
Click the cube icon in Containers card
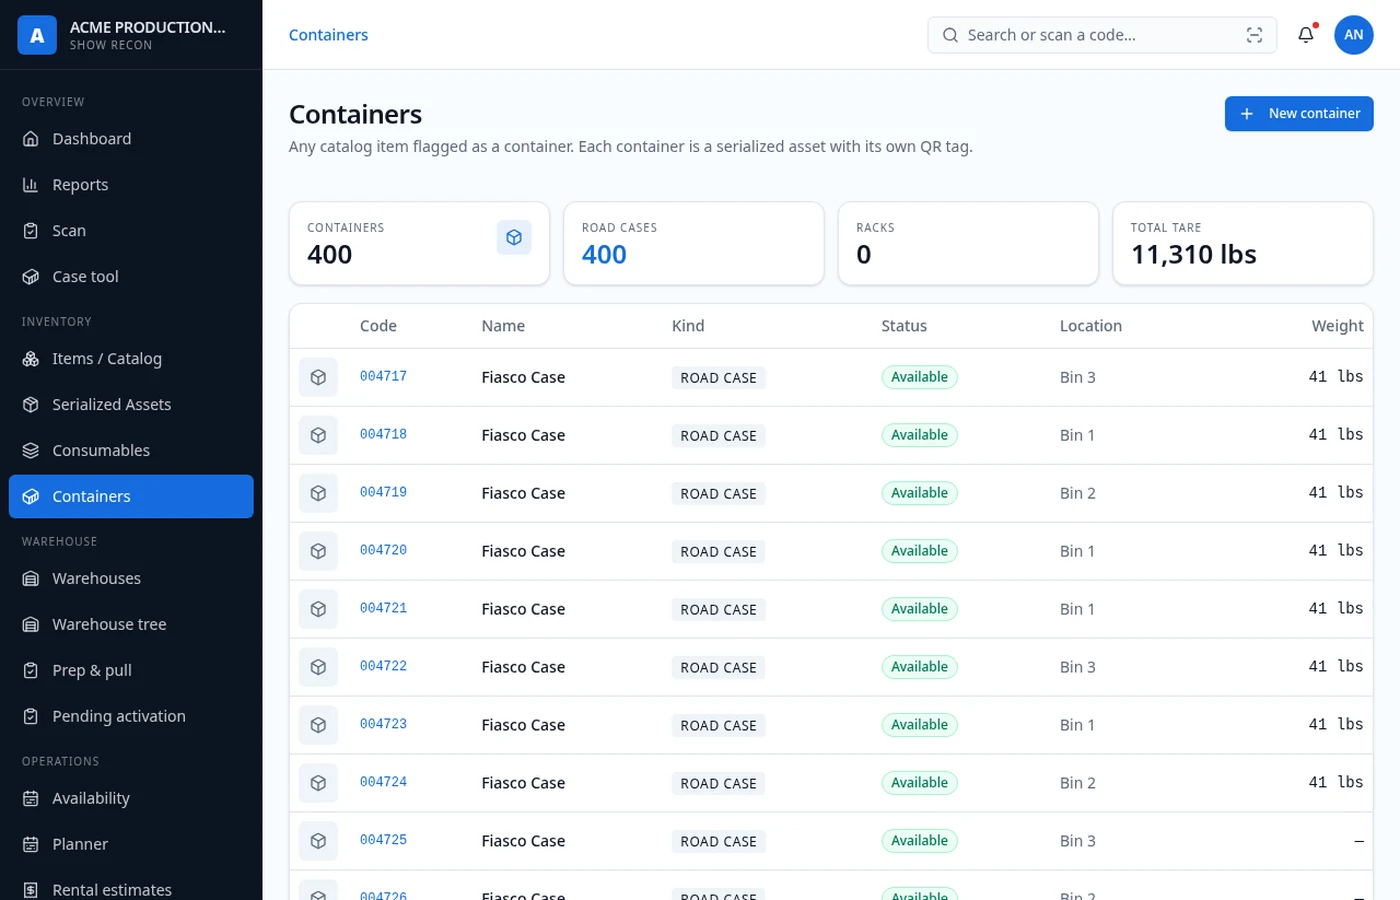click(x=514, y=238)
